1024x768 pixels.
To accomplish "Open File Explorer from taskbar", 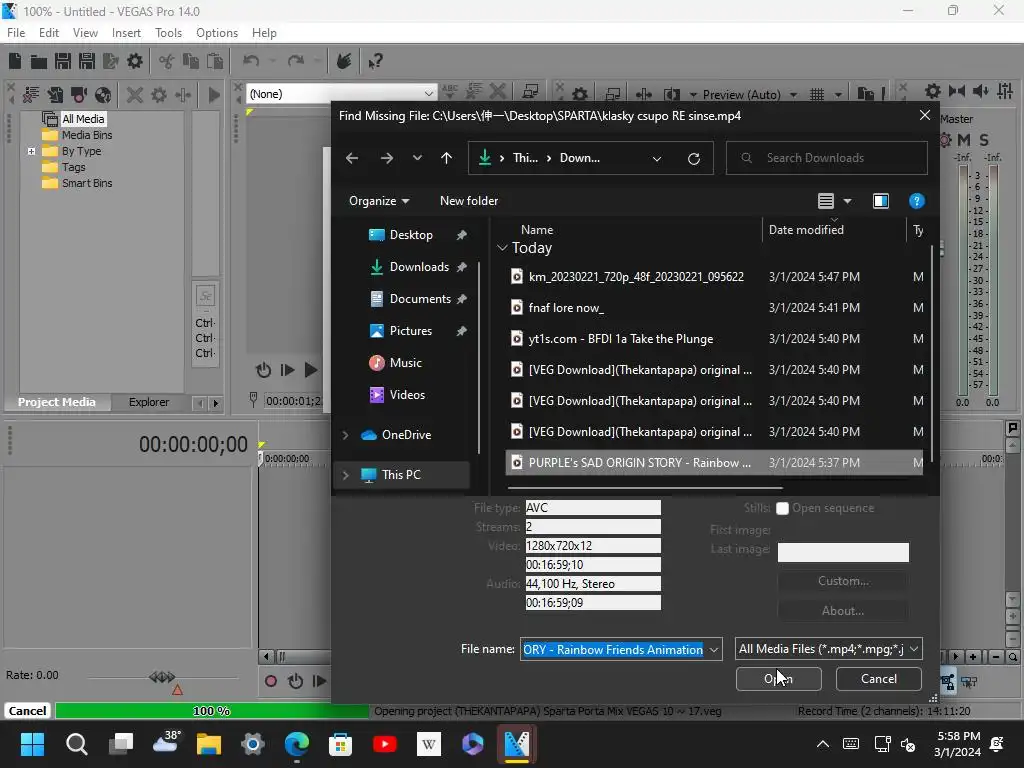I will 209,744.
